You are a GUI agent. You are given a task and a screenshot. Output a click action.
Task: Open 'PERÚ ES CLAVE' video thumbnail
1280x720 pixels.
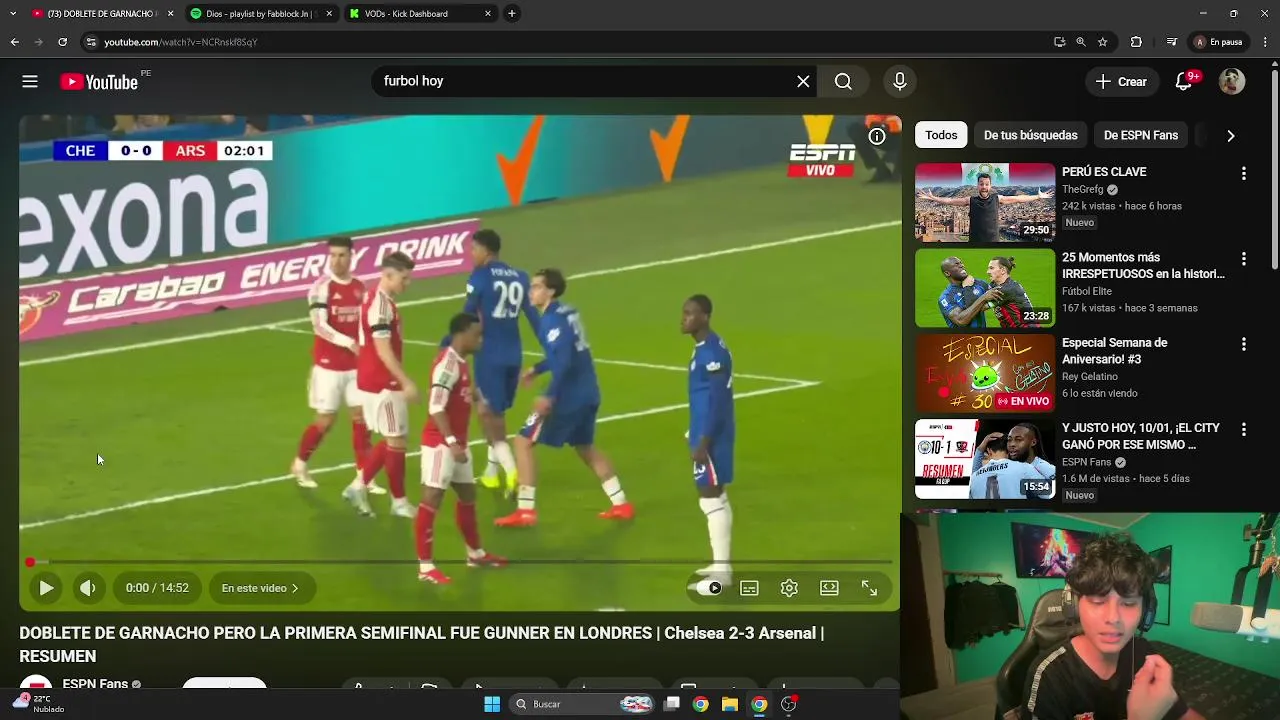pos(985,203)
